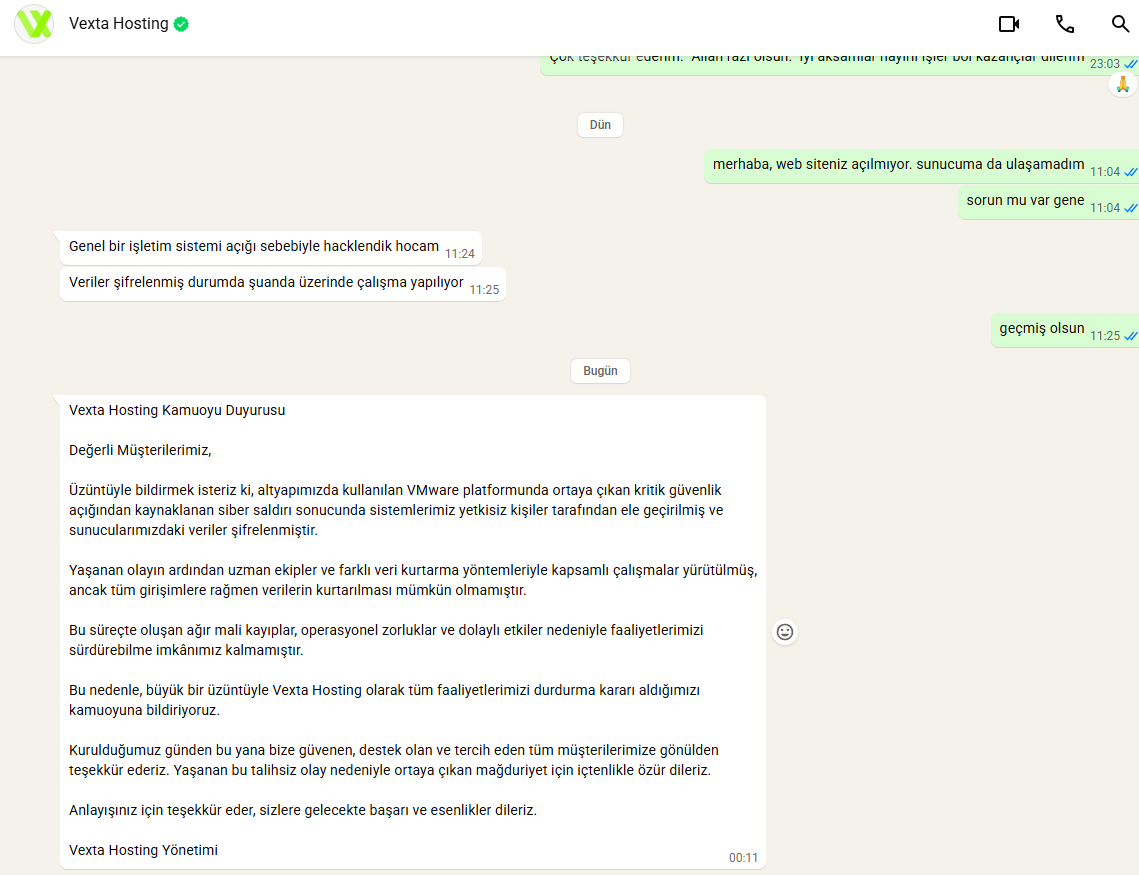Screen dimensions: 1139x875
Task: Click the paragraph starting 'Bu nedenle, büyük bir üzüntüyle'
Action: pos(384,700)
